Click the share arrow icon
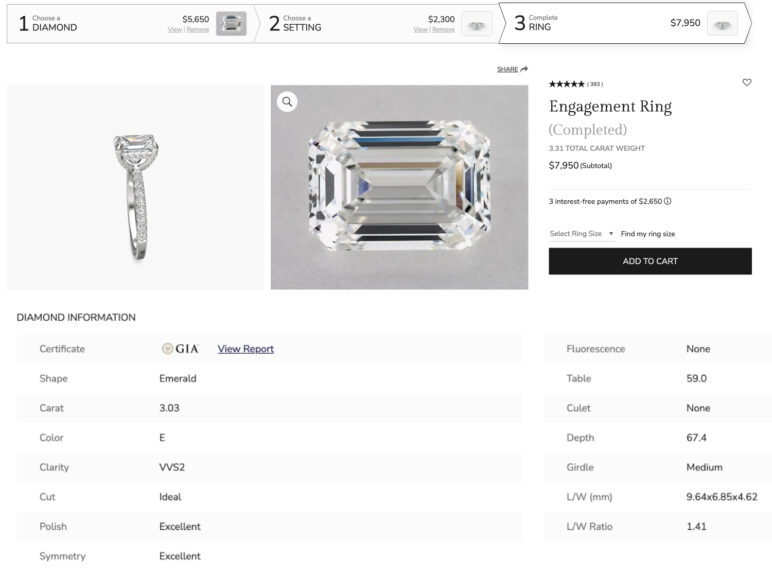The image size is (772, 576). coord(524,69)
